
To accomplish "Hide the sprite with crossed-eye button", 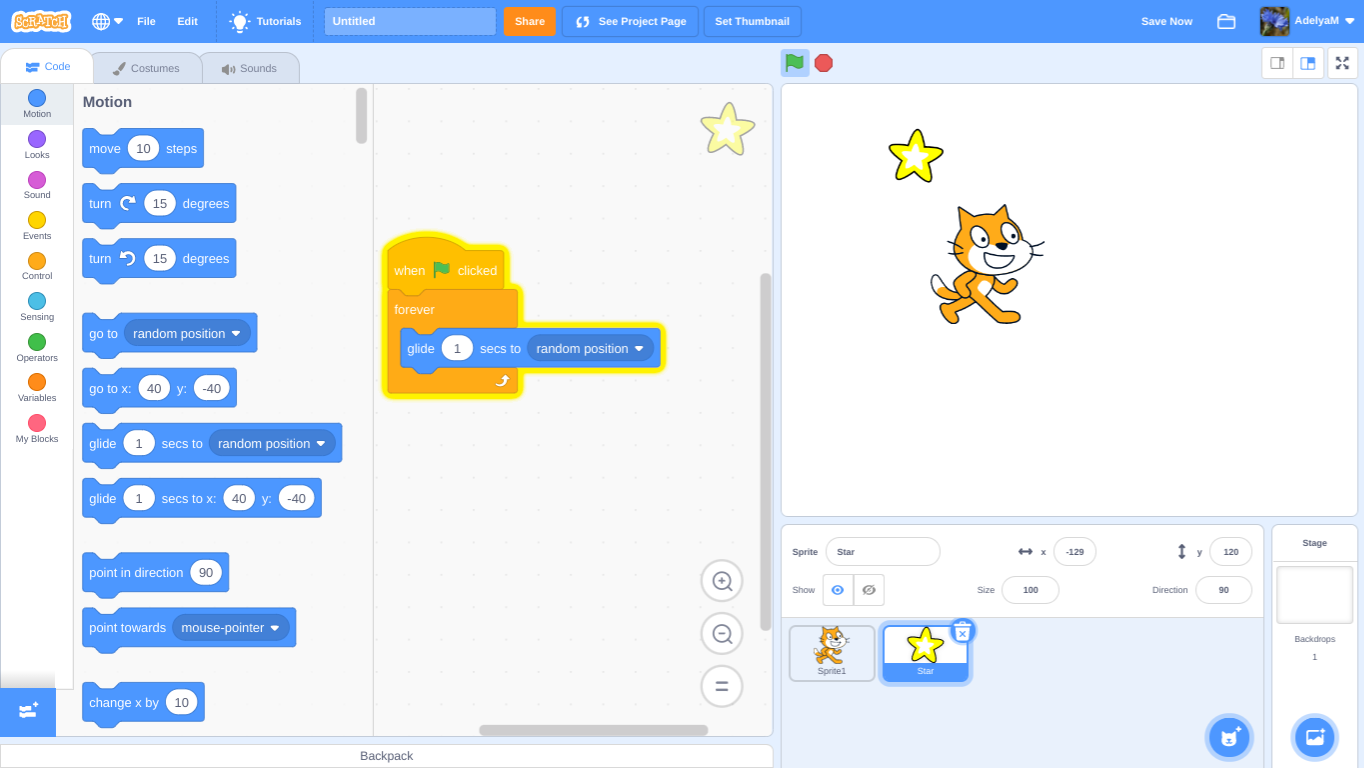I will click(869, 590).
